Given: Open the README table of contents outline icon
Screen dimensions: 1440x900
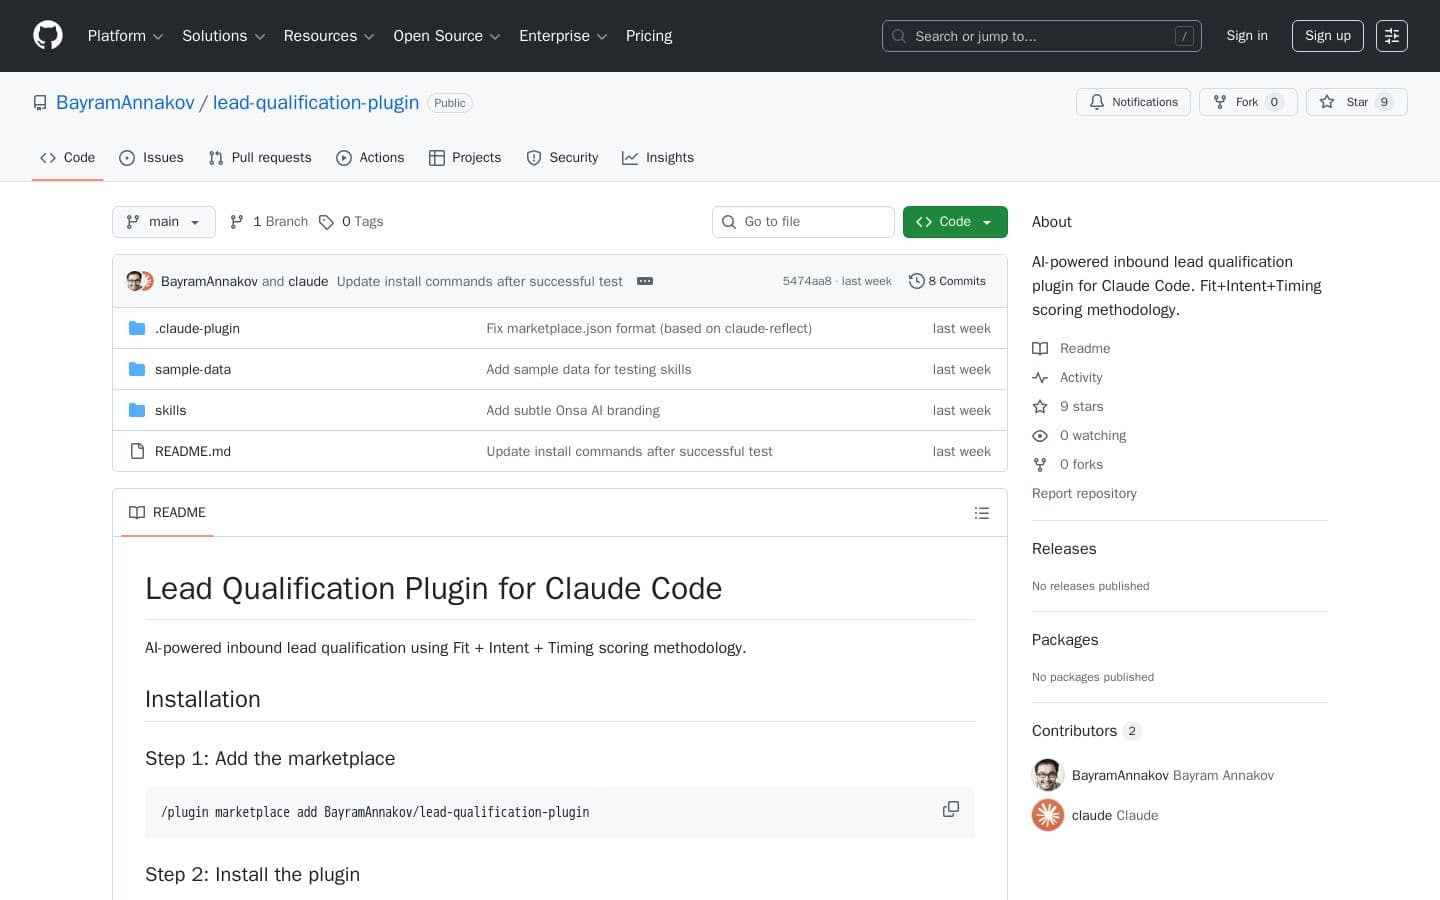Looking at the screenshot, I should tap(981, 512).
